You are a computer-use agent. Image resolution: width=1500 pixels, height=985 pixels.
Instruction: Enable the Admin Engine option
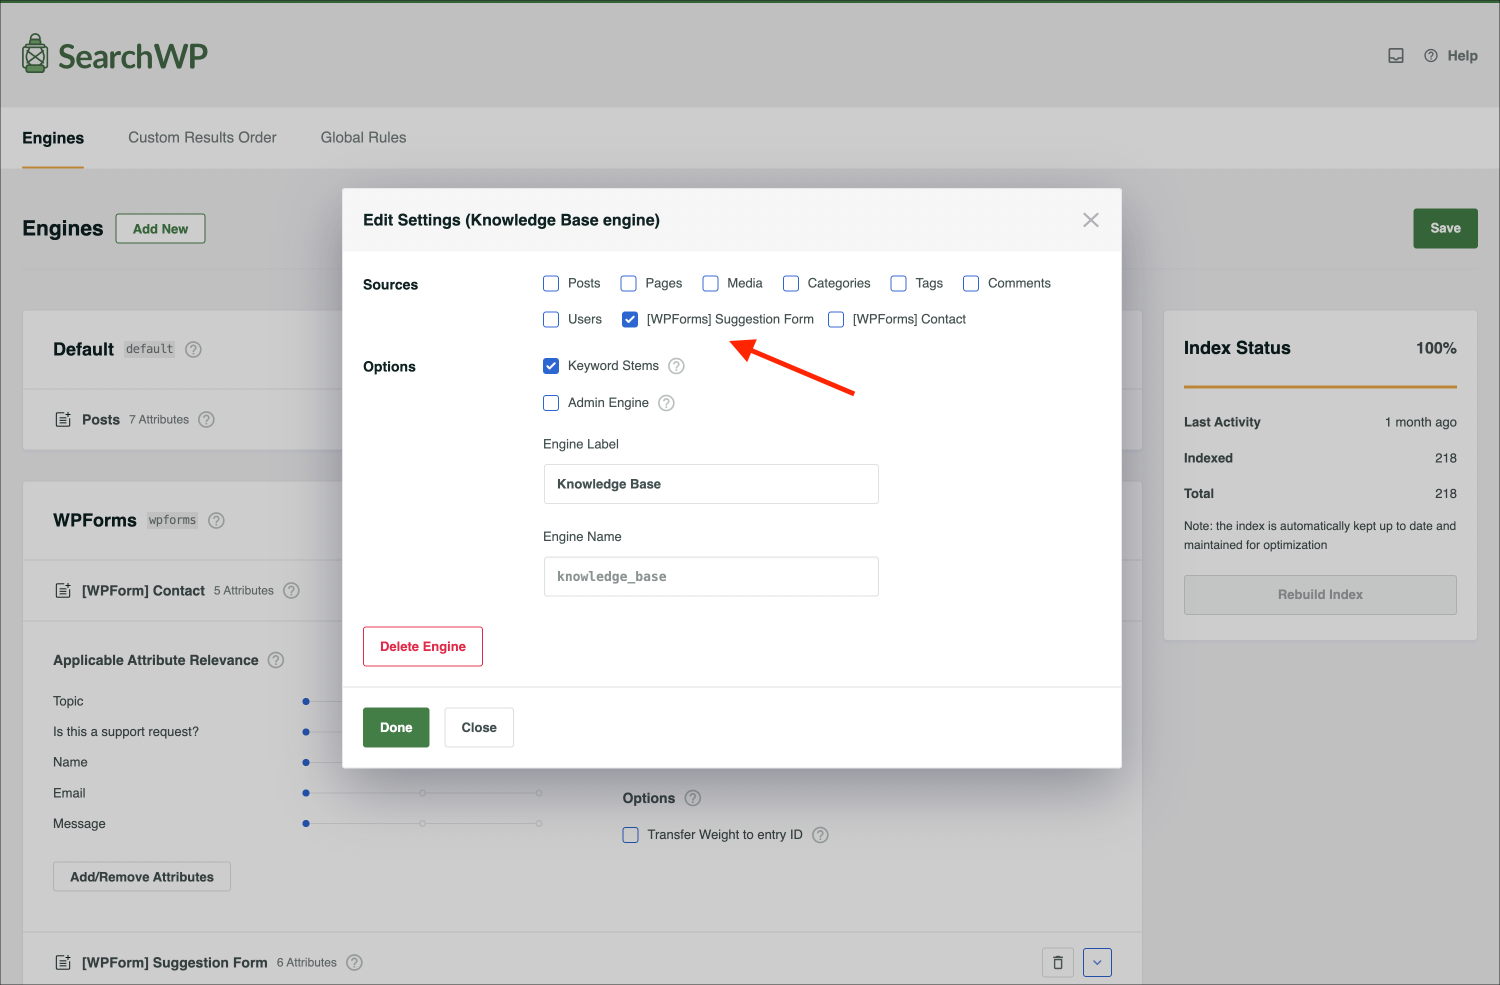551,403
